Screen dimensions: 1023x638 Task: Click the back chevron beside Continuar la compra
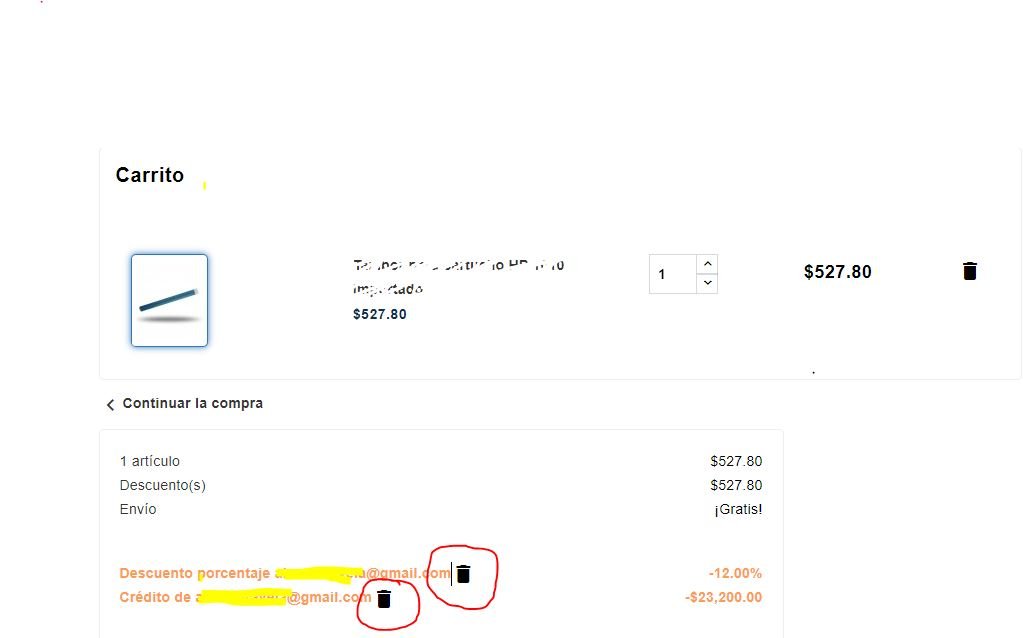point(110,404)
